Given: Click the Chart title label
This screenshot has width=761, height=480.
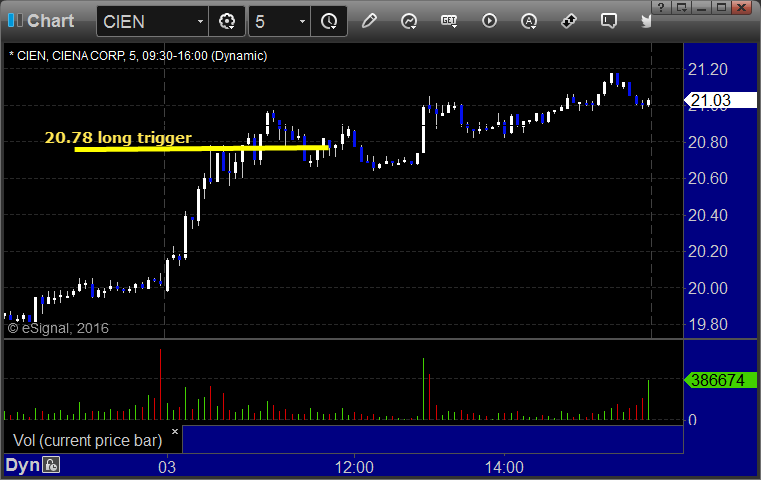Looking at the screenshot, I should click(x=50, y=21).
